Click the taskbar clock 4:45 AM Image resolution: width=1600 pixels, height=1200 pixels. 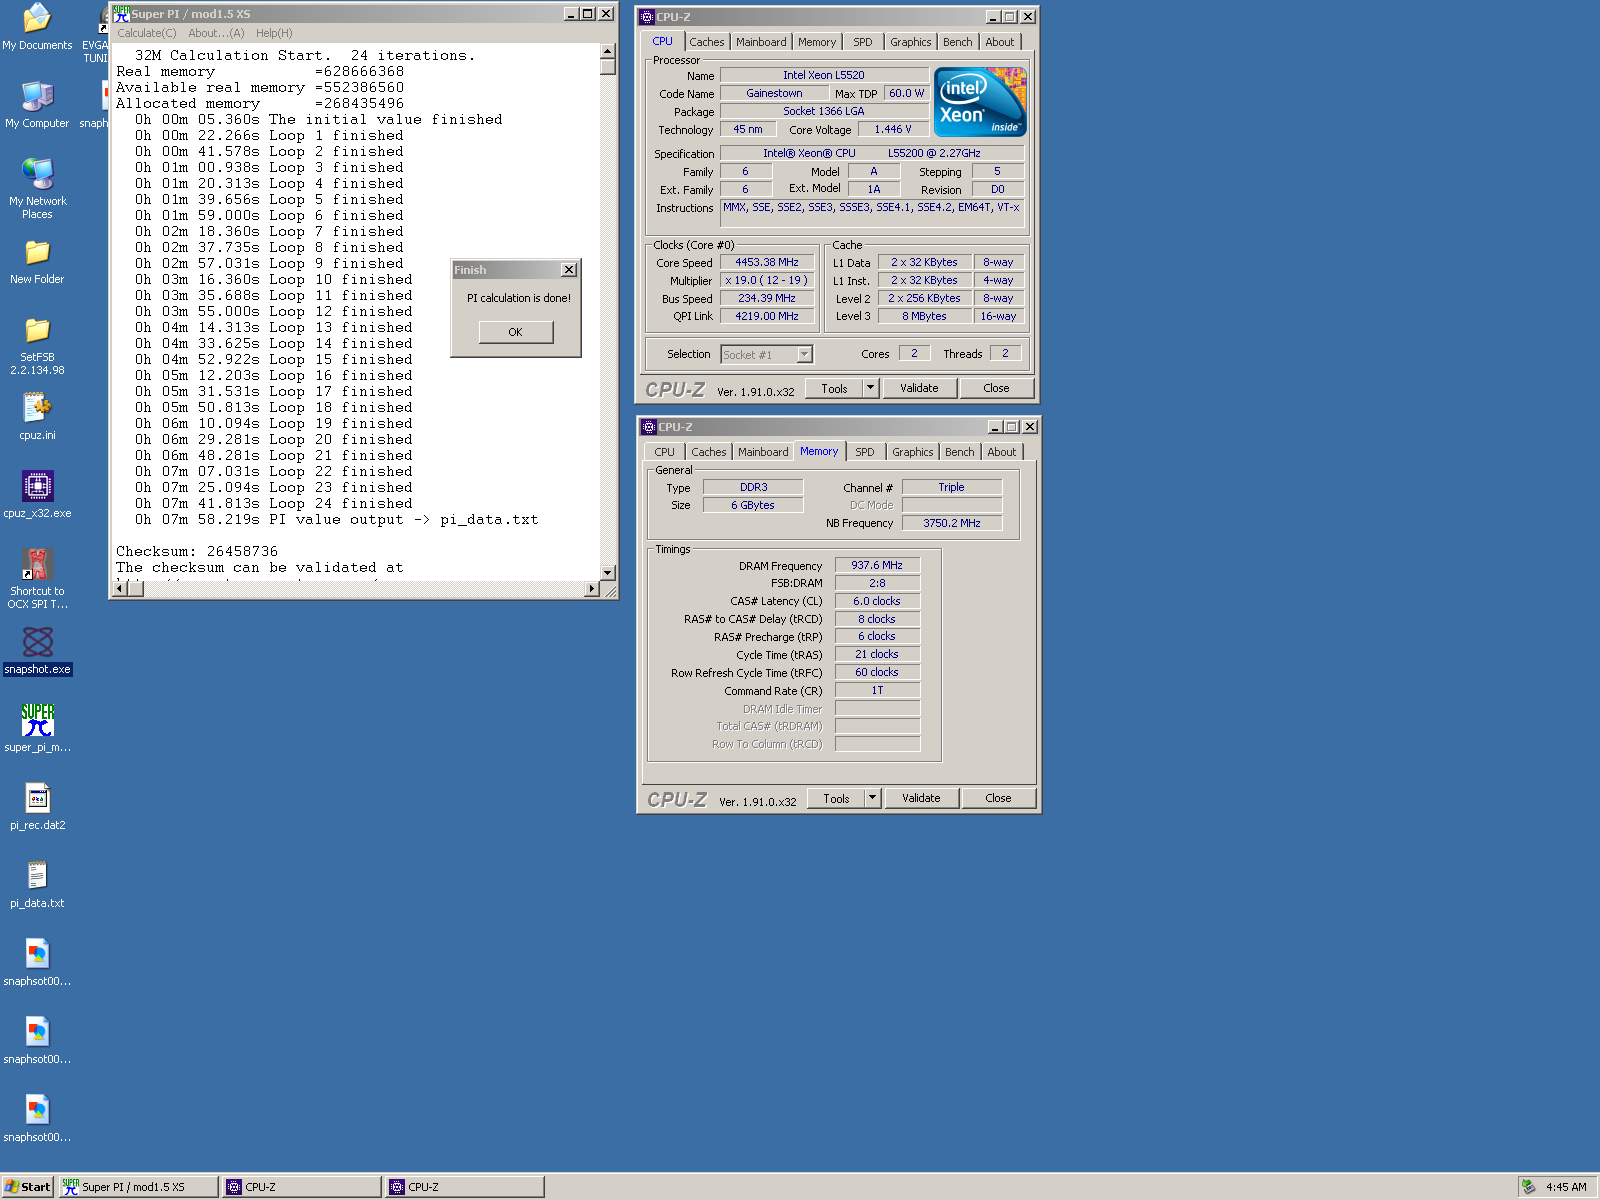coord(1566,1187)
